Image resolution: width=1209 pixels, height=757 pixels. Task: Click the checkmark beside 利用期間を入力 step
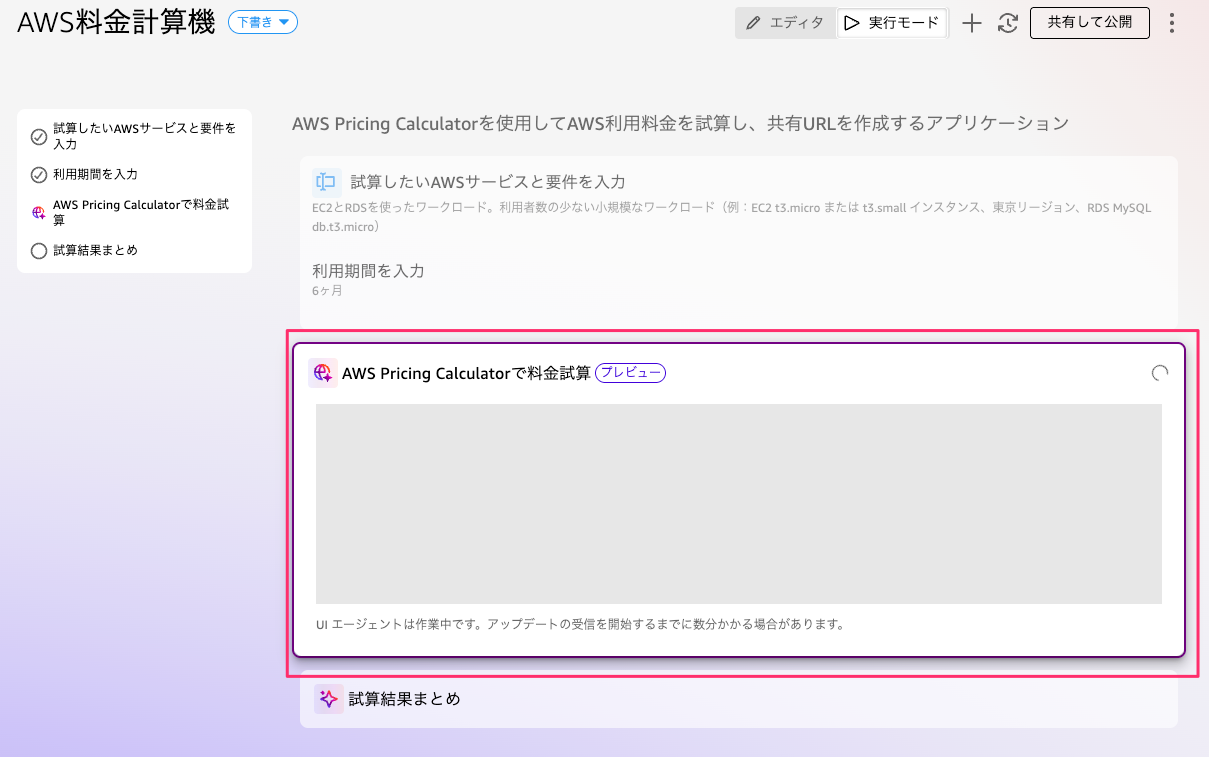[x=39, y=175]
